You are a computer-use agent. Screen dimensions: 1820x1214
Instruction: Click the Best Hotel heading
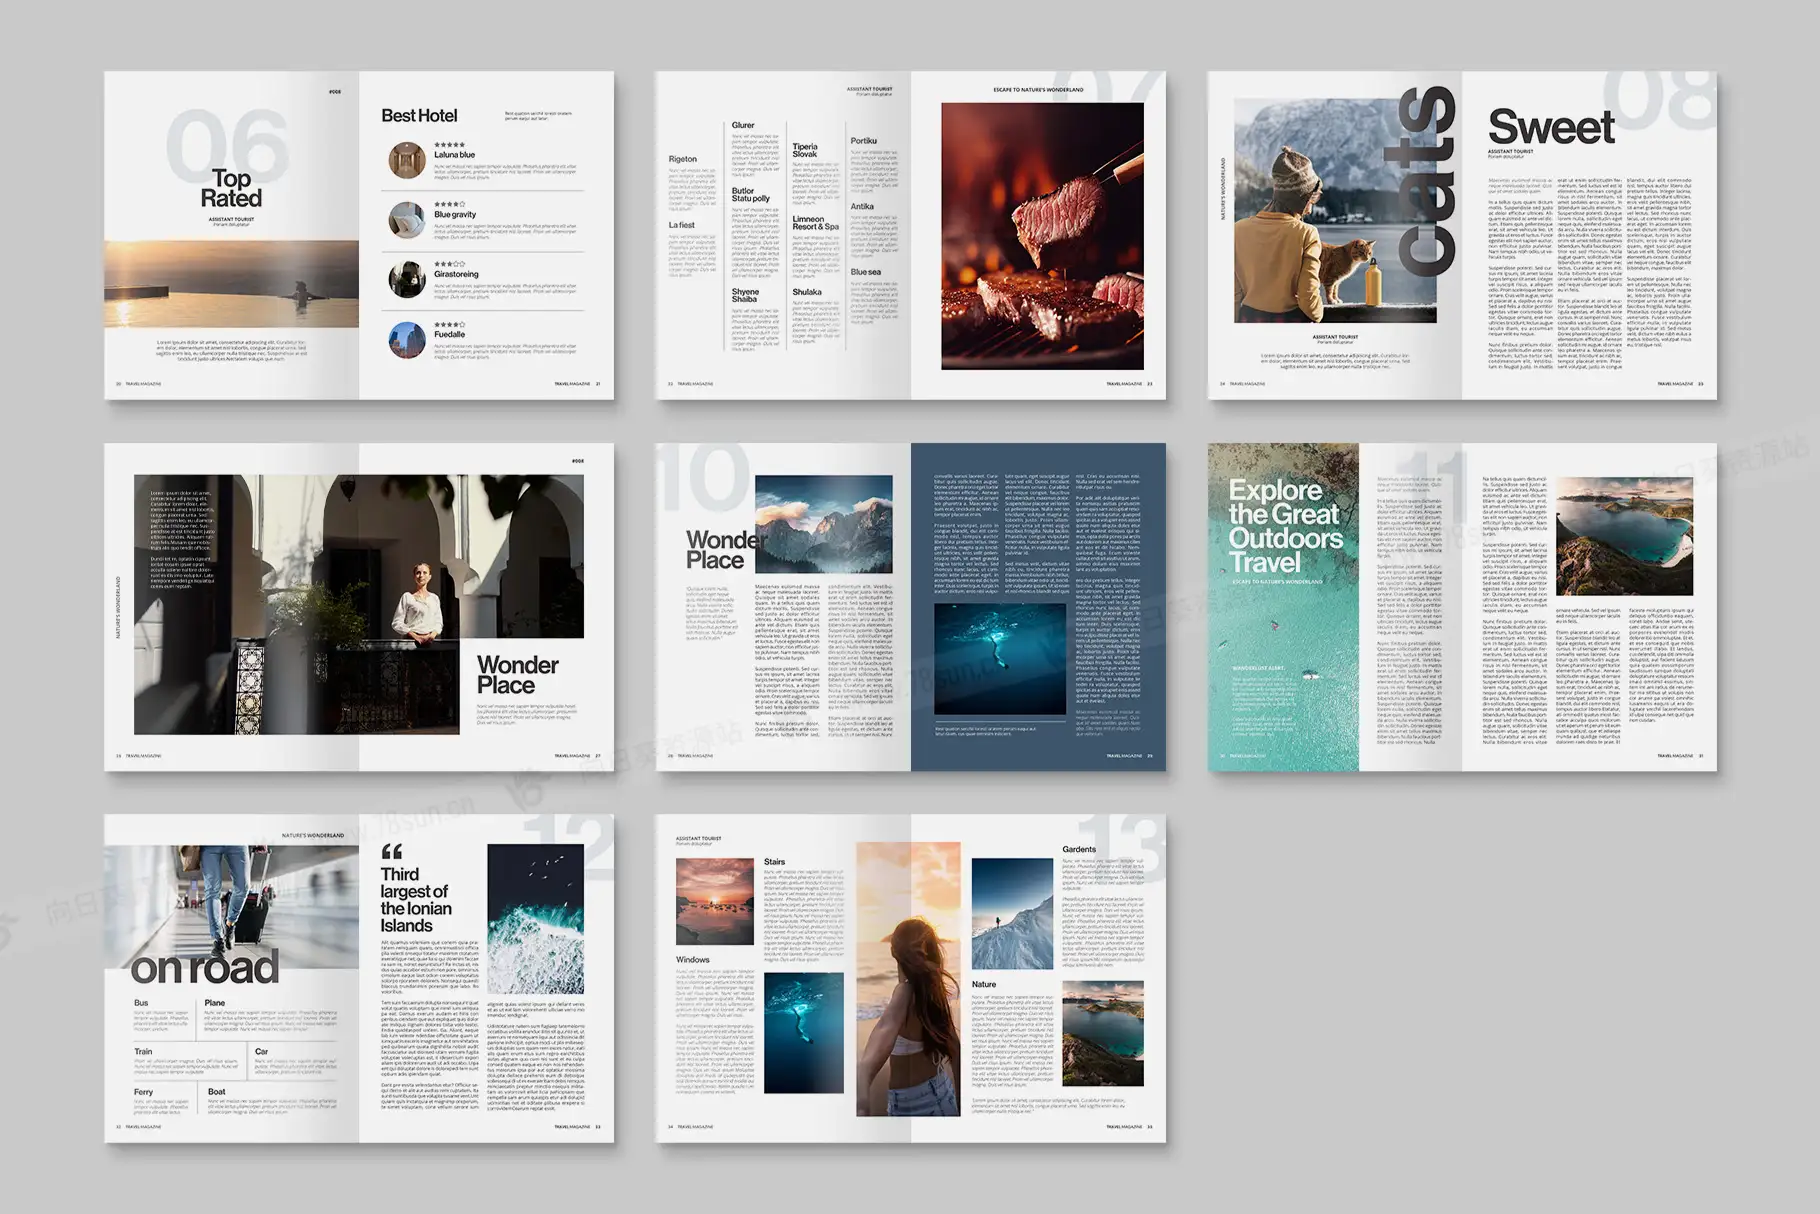point(419,116)
